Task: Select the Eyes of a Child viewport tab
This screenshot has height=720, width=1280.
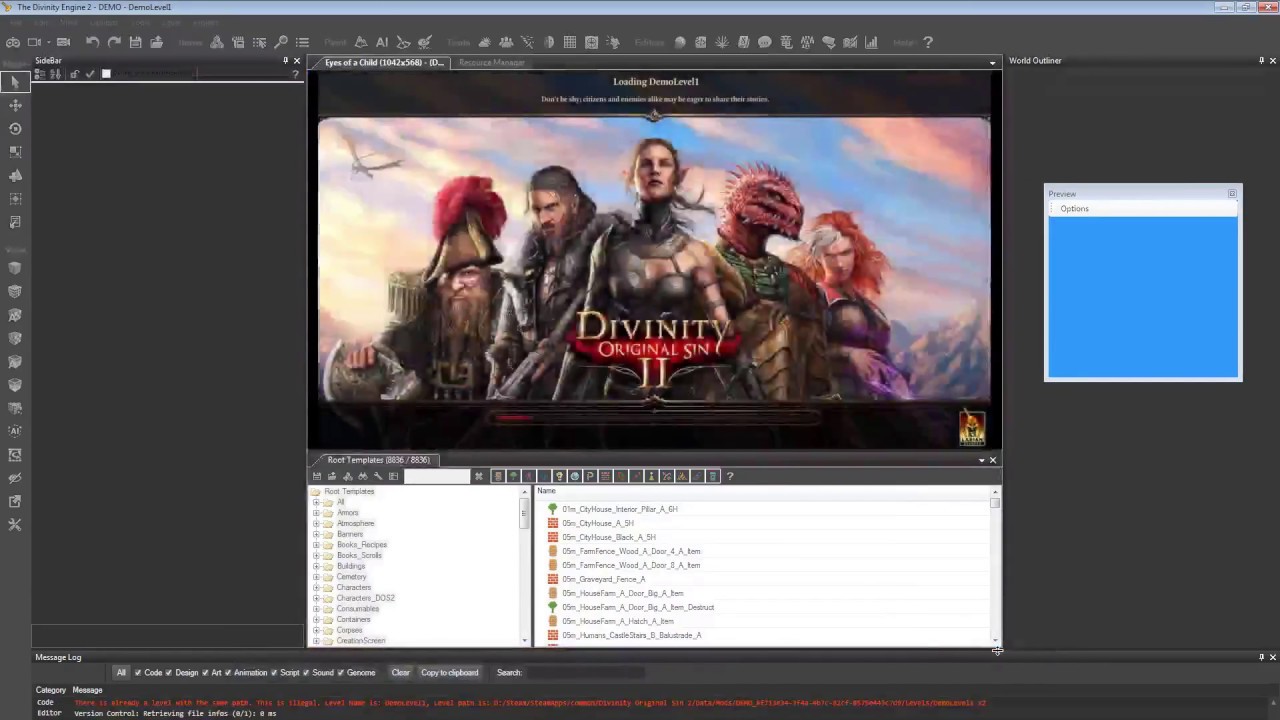Action: tap(383, 63)
